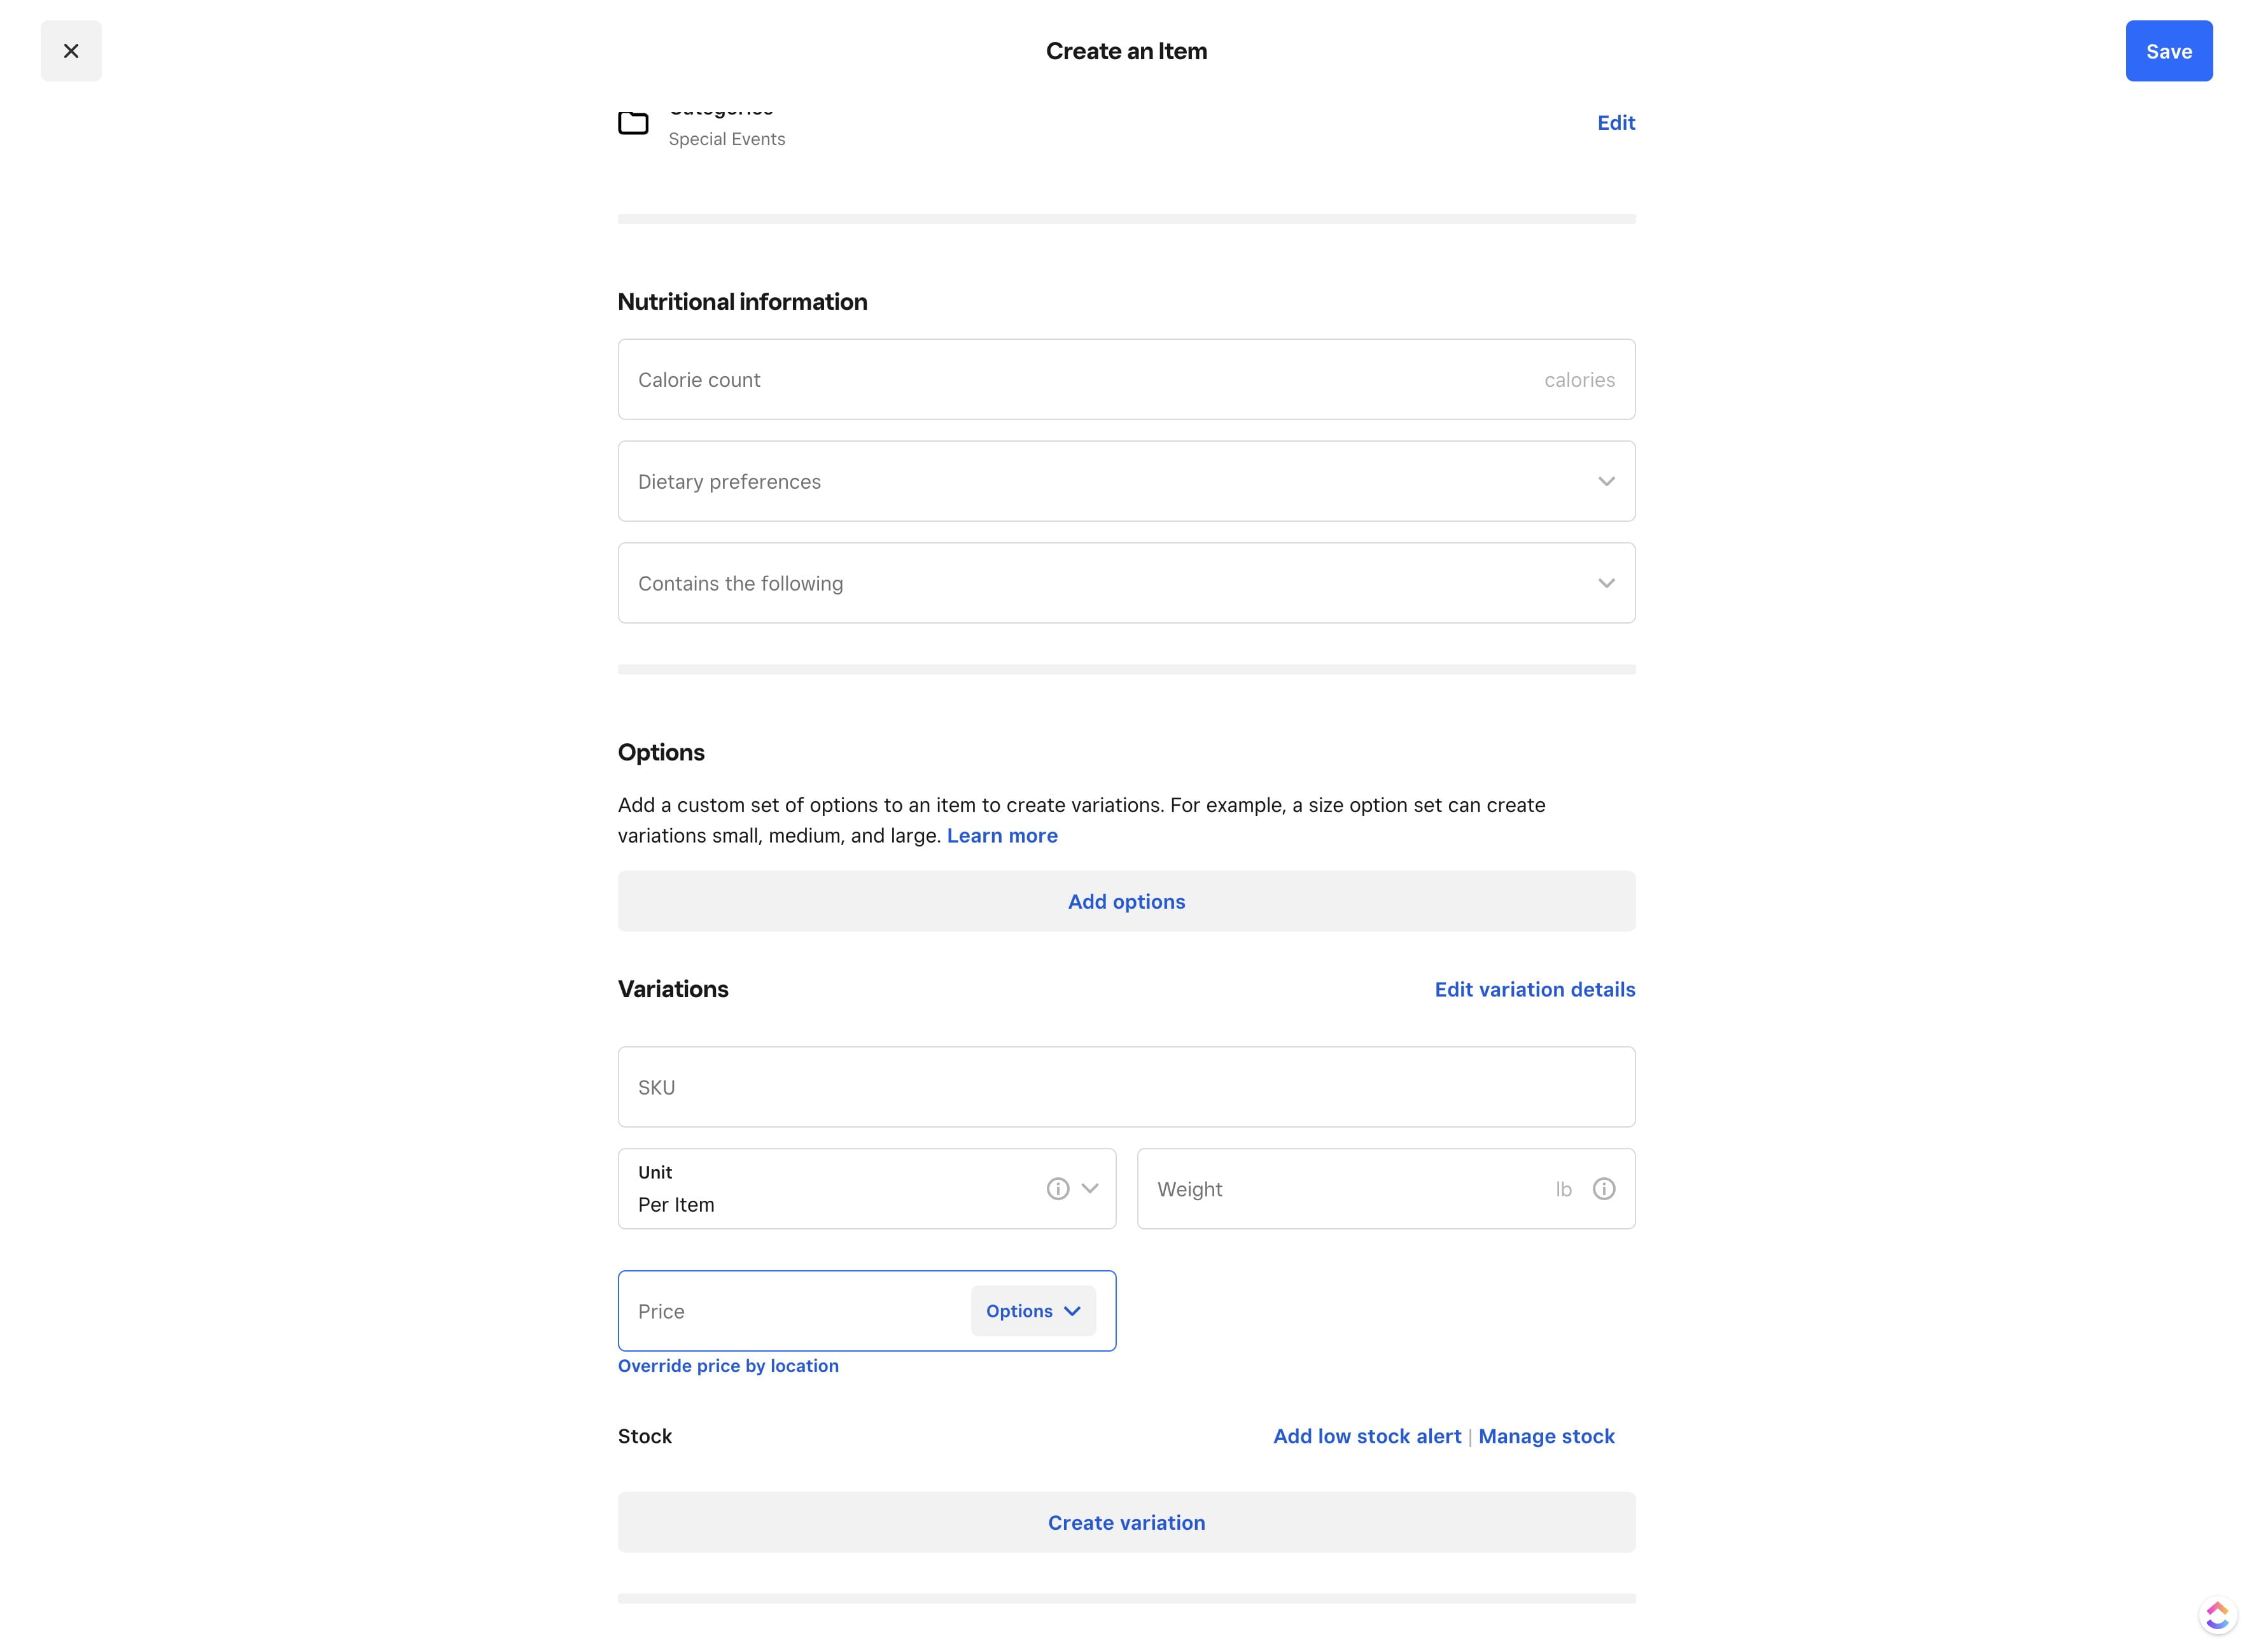The width and height of the screenshot is (2254, 1652).
Task: Expand the Dietary preferences dropdown
Action: [1126, 481]
